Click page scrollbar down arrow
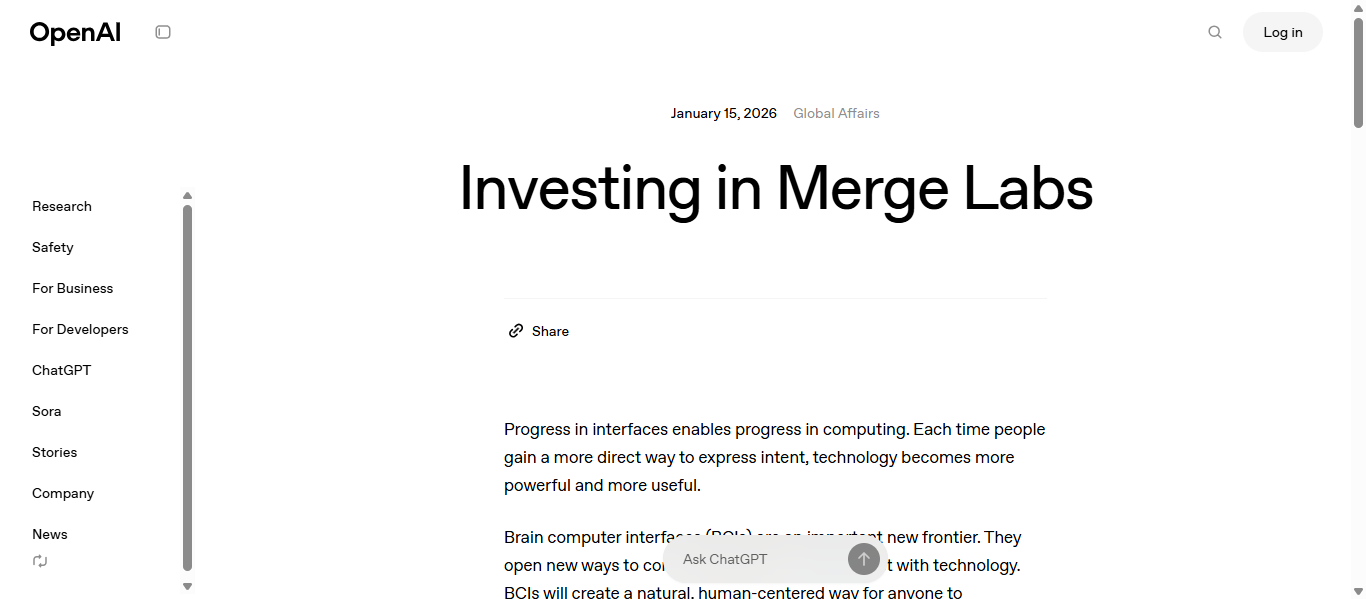 1358,590
